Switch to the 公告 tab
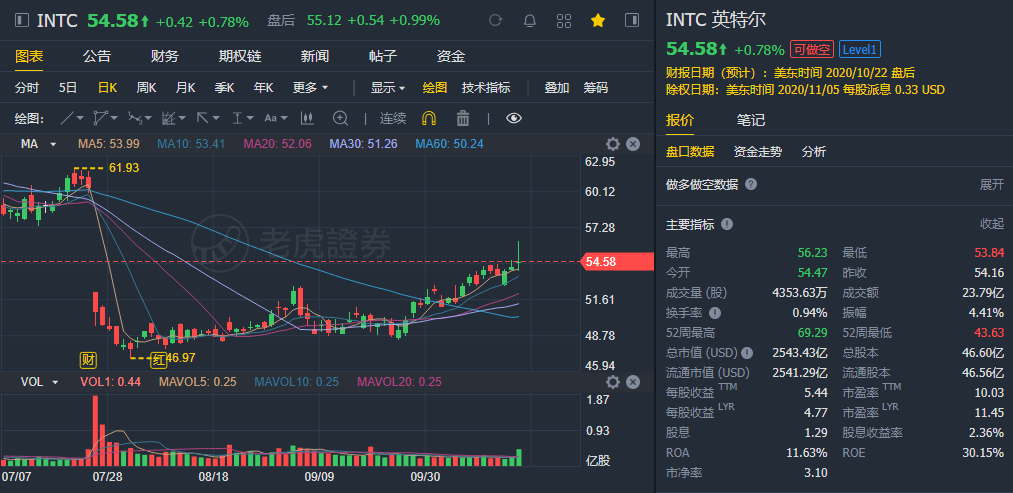The width and height of the screenshot is (1013, 493). 97,56
